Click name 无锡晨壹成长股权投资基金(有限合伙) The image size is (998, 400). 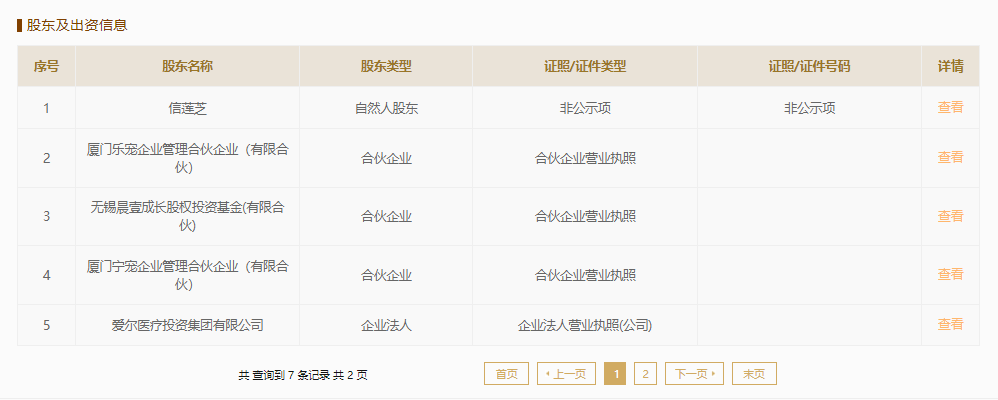(x=188, y=217)
